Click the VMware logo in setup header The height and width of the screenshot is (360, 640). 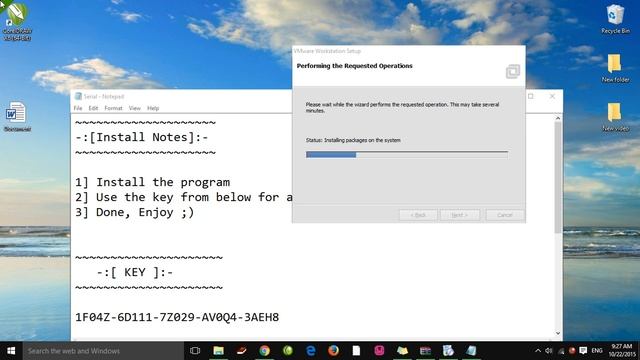click(x=513, y=71)
